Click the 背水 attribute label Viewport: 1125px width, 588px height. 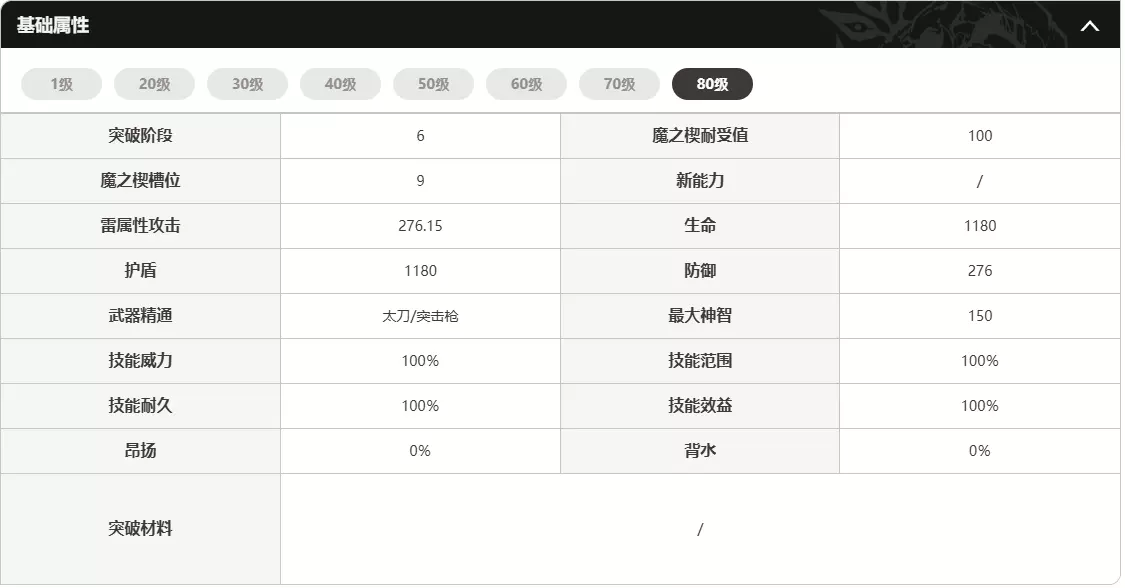tap(700, 451)
